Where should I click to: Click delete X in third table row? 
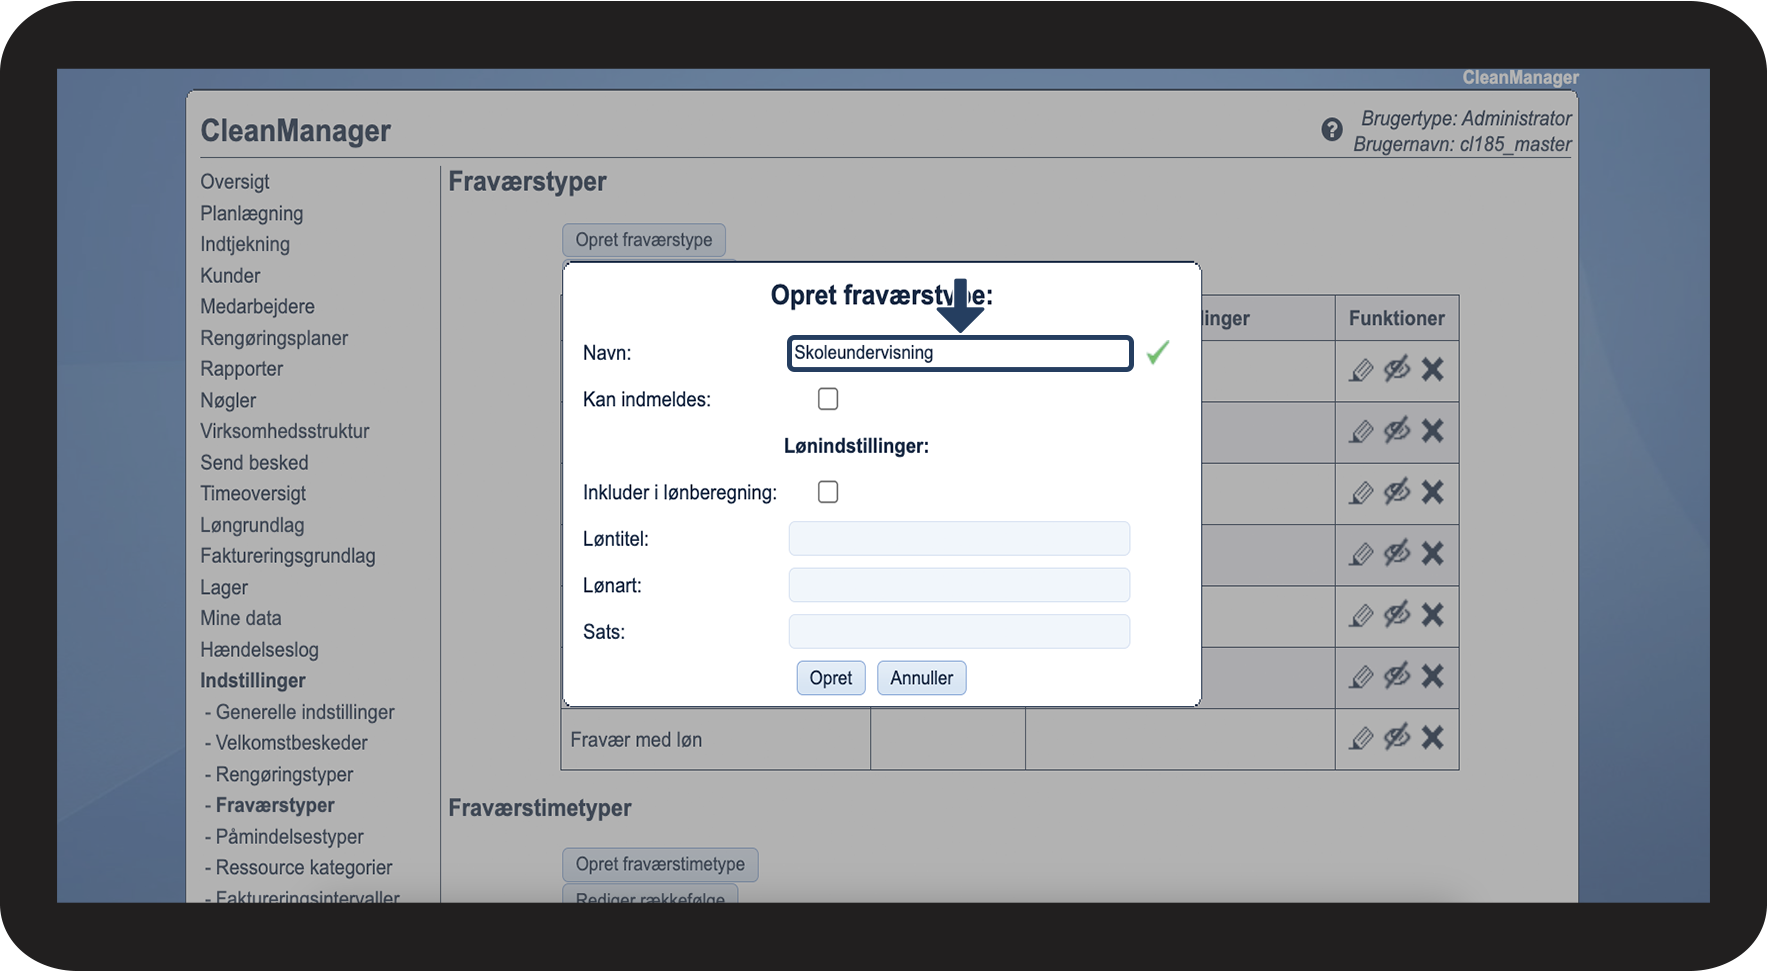click(x=1432, y=493)
